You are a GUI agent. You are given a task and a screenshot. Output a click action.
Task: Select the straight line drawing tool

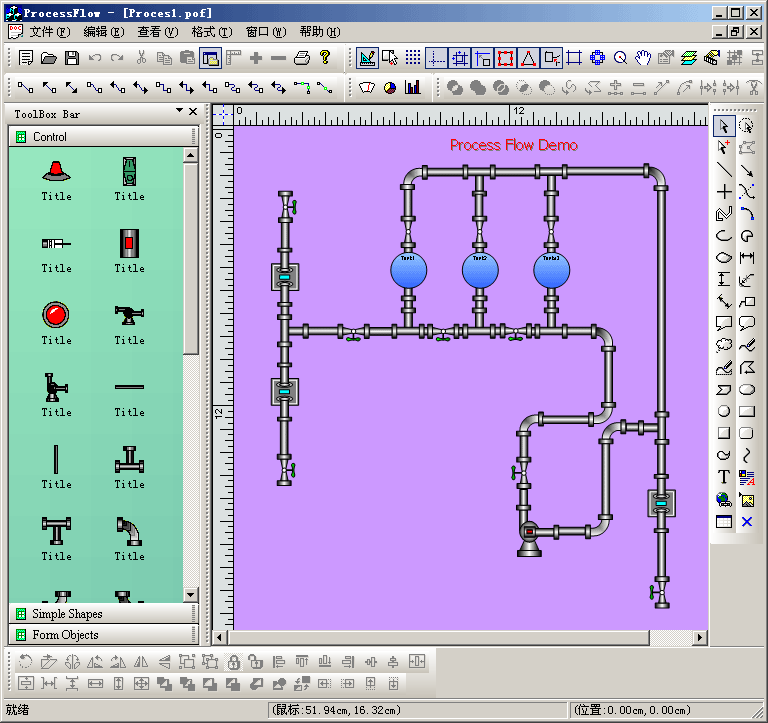(x=724, y=169)
